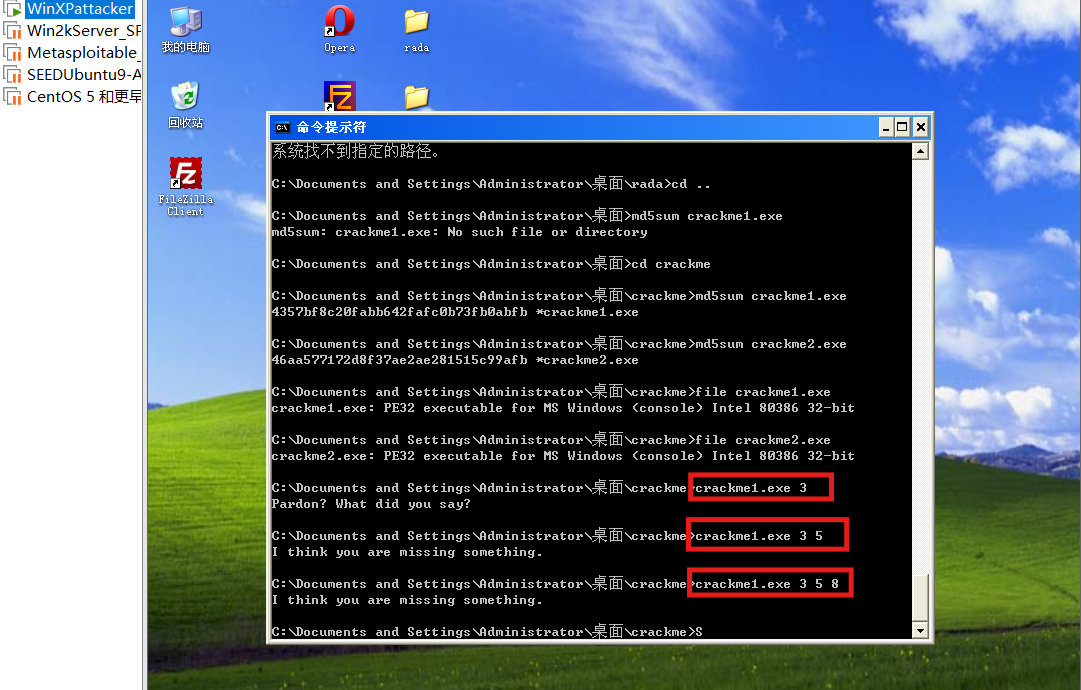
Task: Select the partially hidden folder below rada
Action: (x=416, y=98)
